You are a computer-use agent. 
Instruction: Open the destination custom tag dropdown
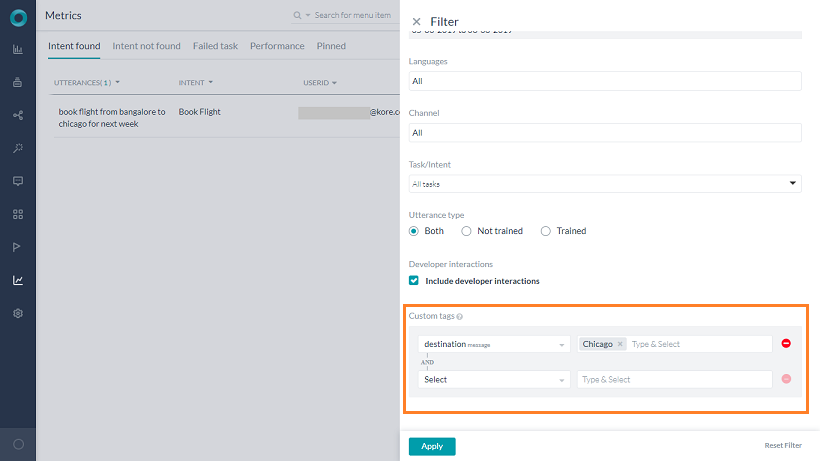494,344
